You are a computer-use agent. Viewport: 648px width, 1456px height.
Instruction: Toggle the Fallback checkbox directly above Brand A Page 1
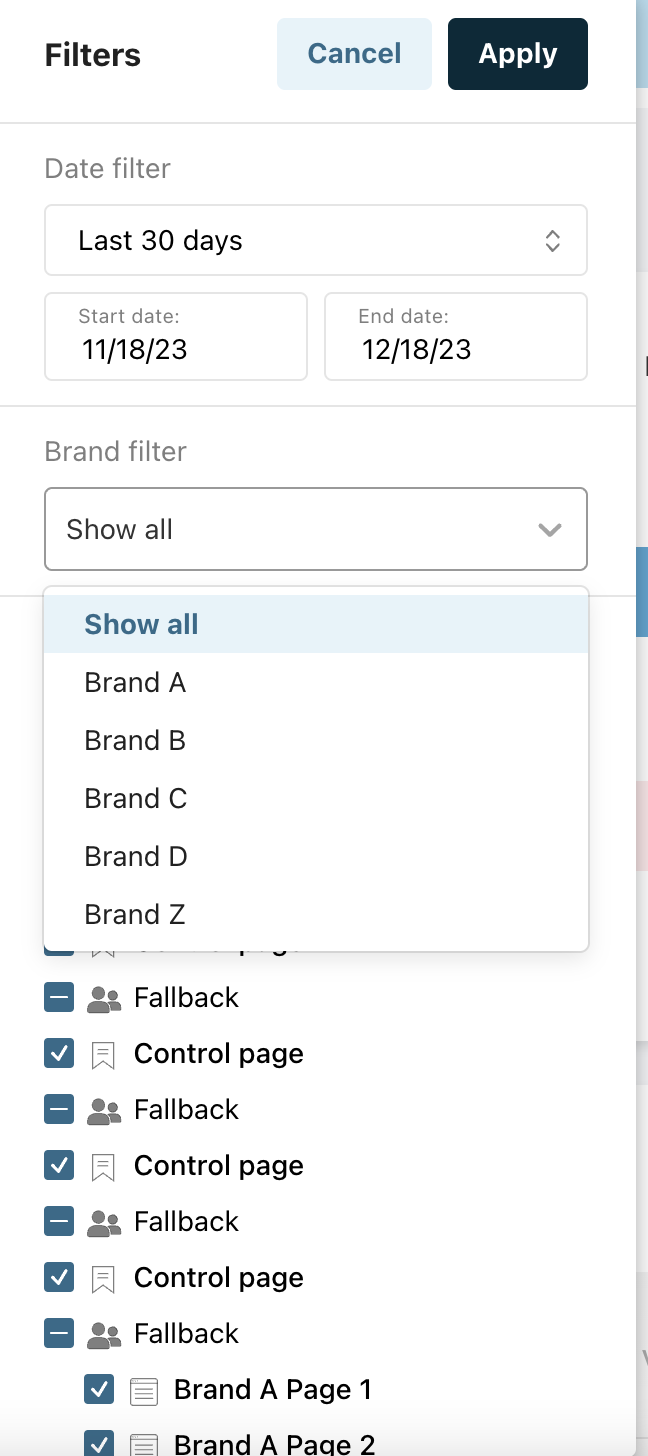click(x=59, y=1334)
